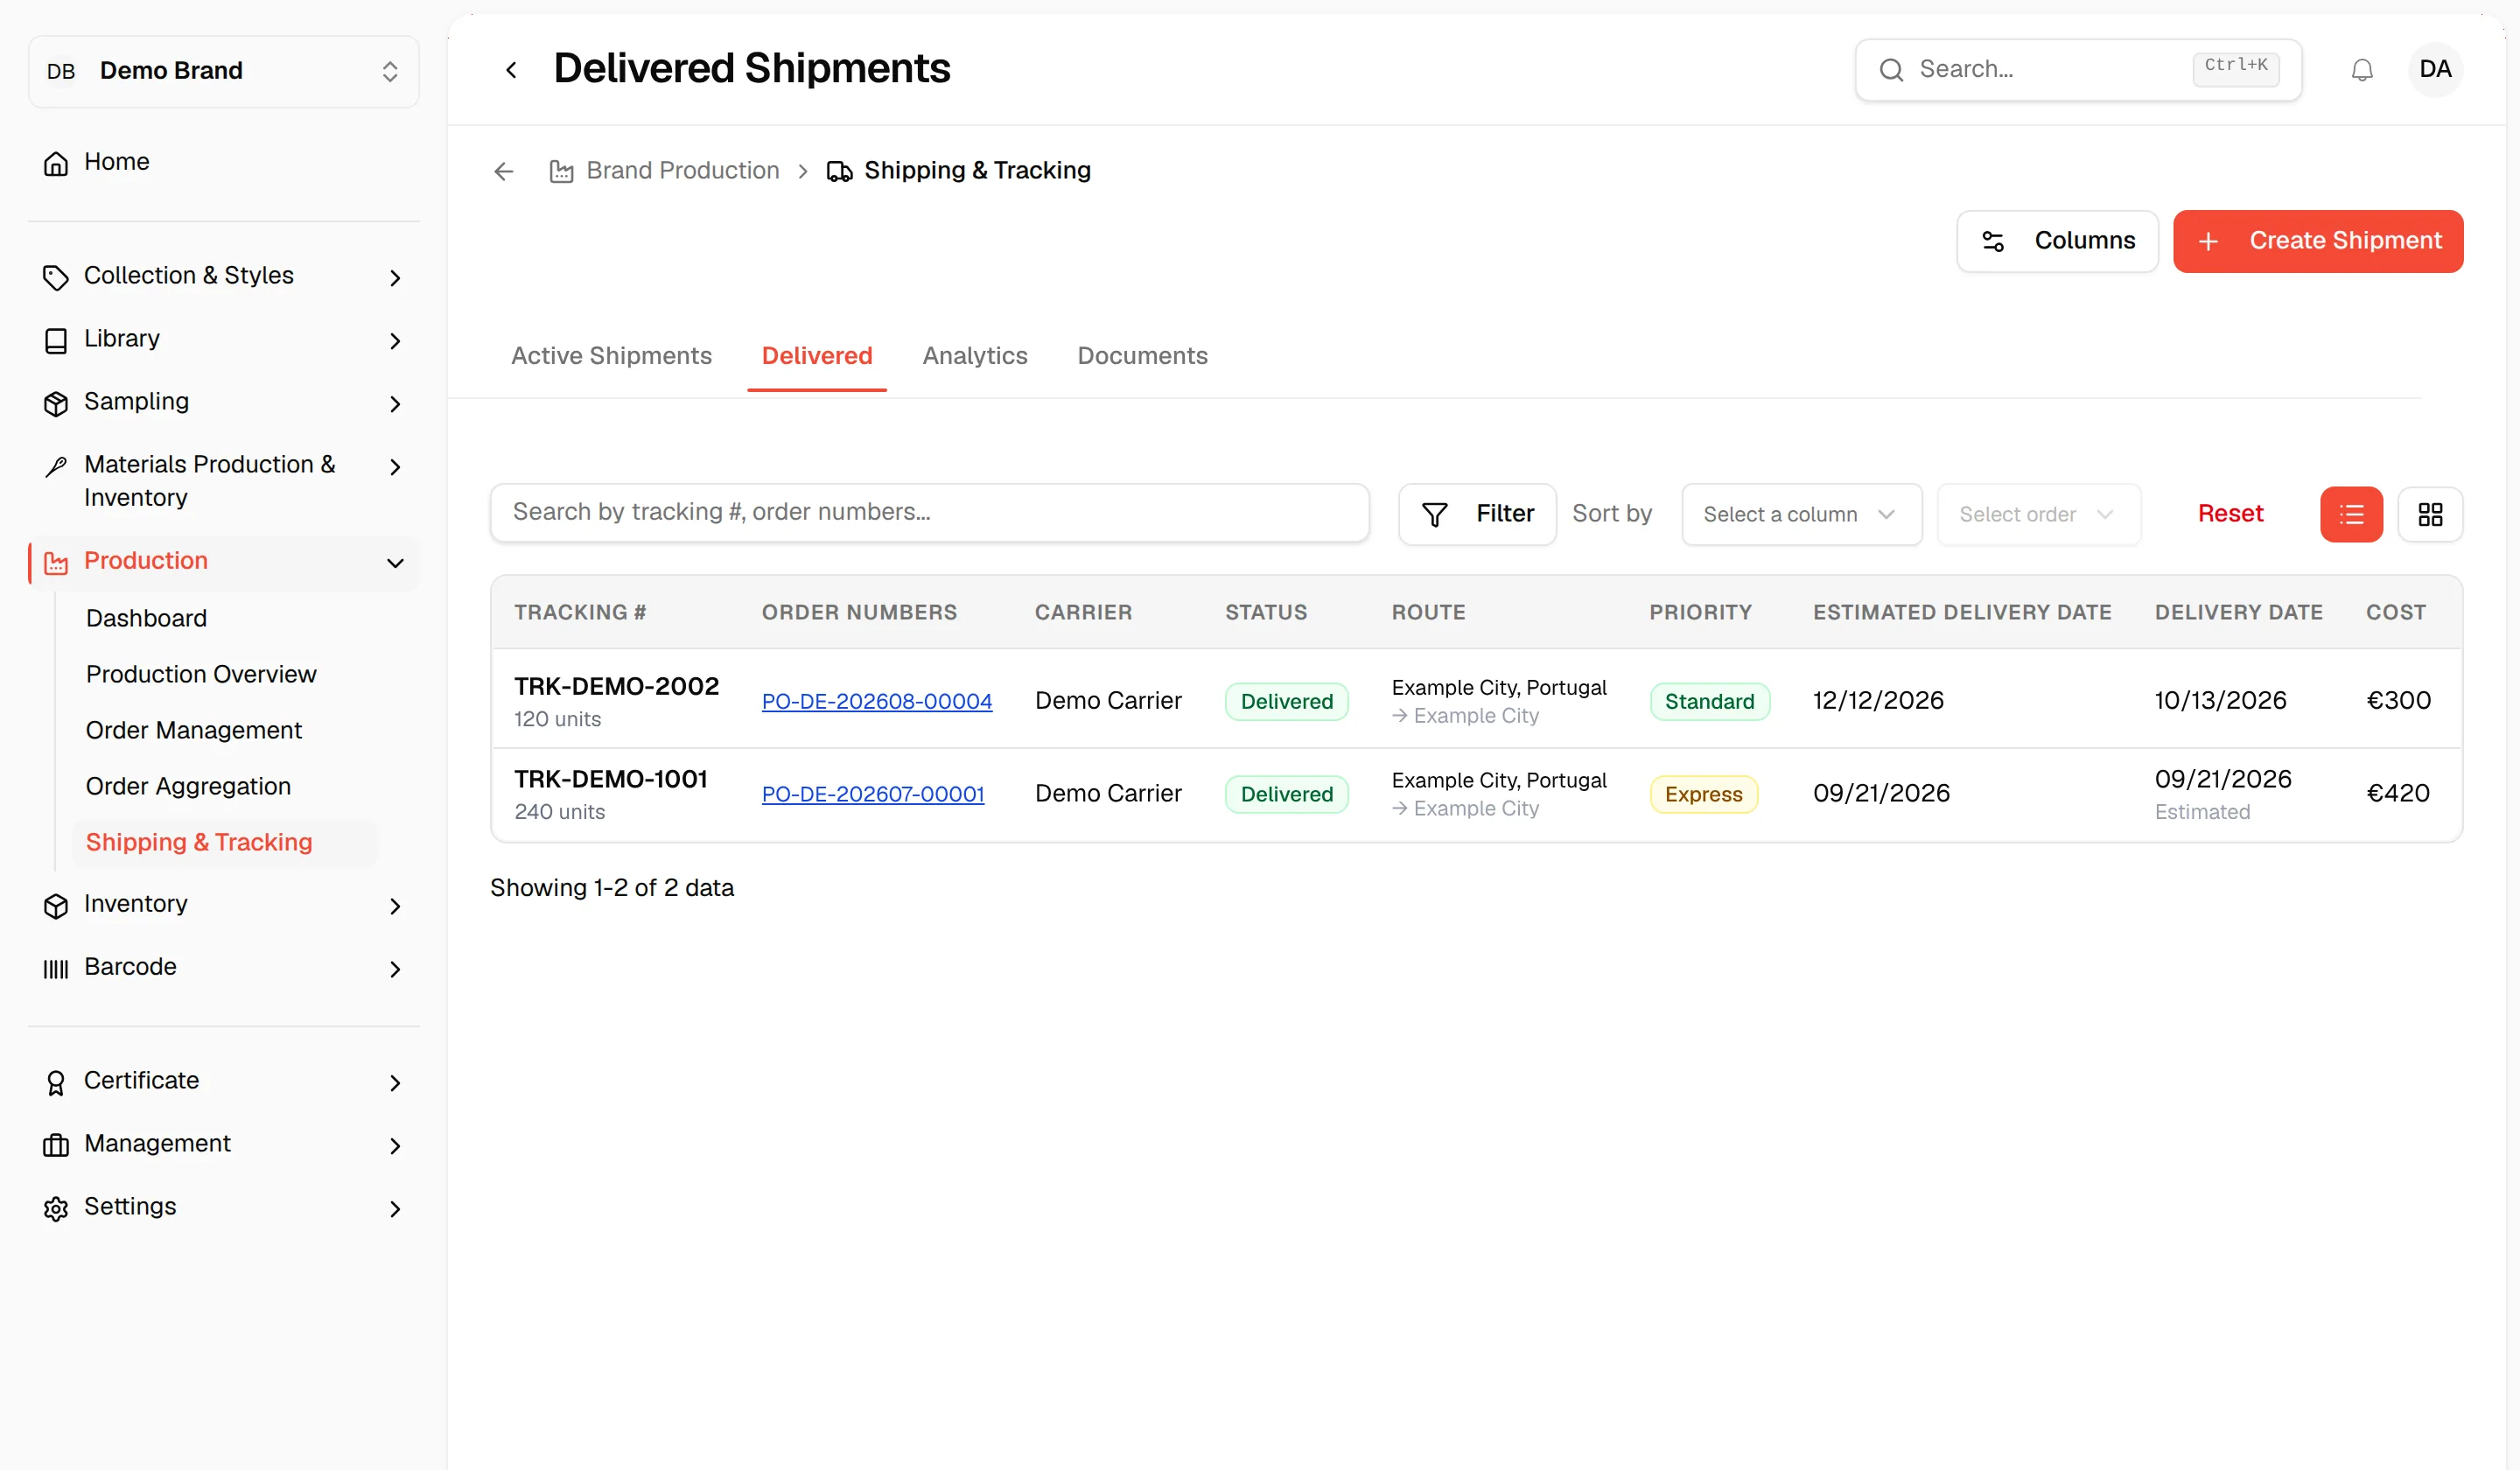Expand the Barcode menu chevron
This screenshot has height=1470, width=2520.
point(395,969)
